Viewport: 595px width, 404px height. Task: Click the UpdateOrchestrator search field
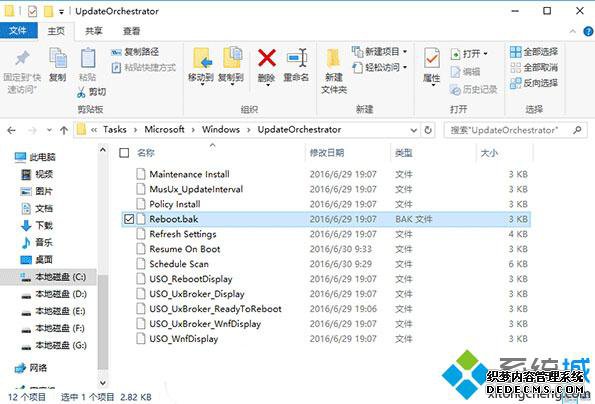pos(511,130)
